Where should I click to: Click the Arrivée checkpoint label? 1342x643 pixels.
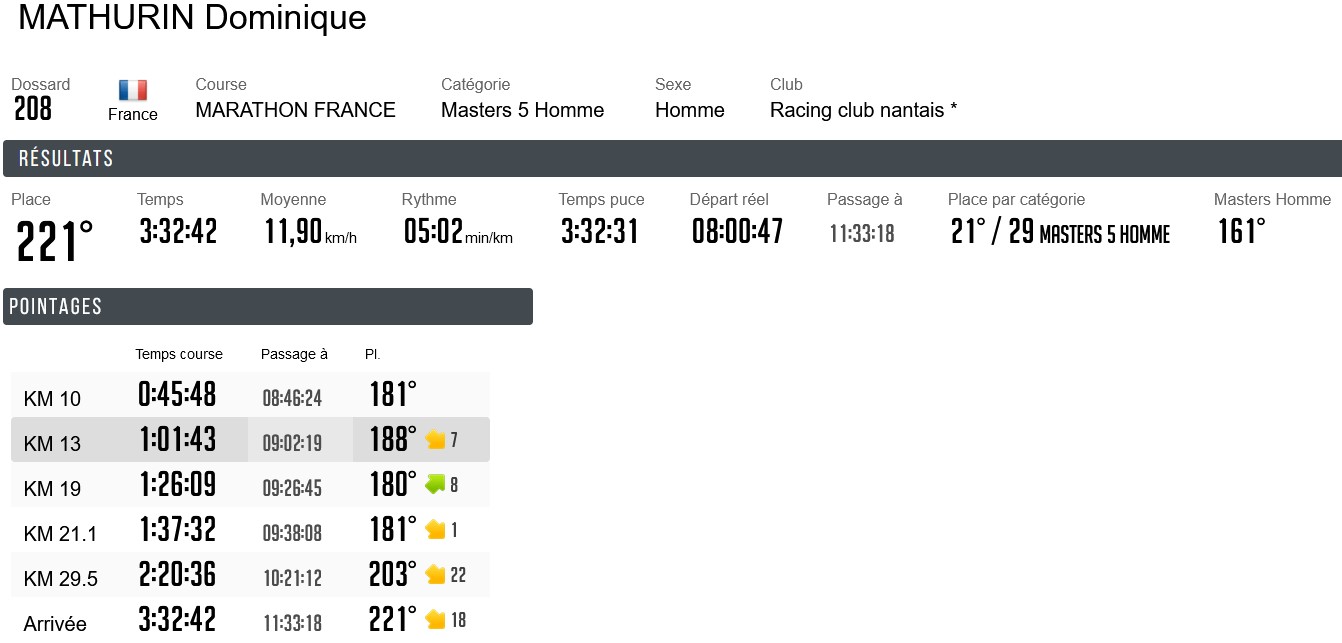55,624
